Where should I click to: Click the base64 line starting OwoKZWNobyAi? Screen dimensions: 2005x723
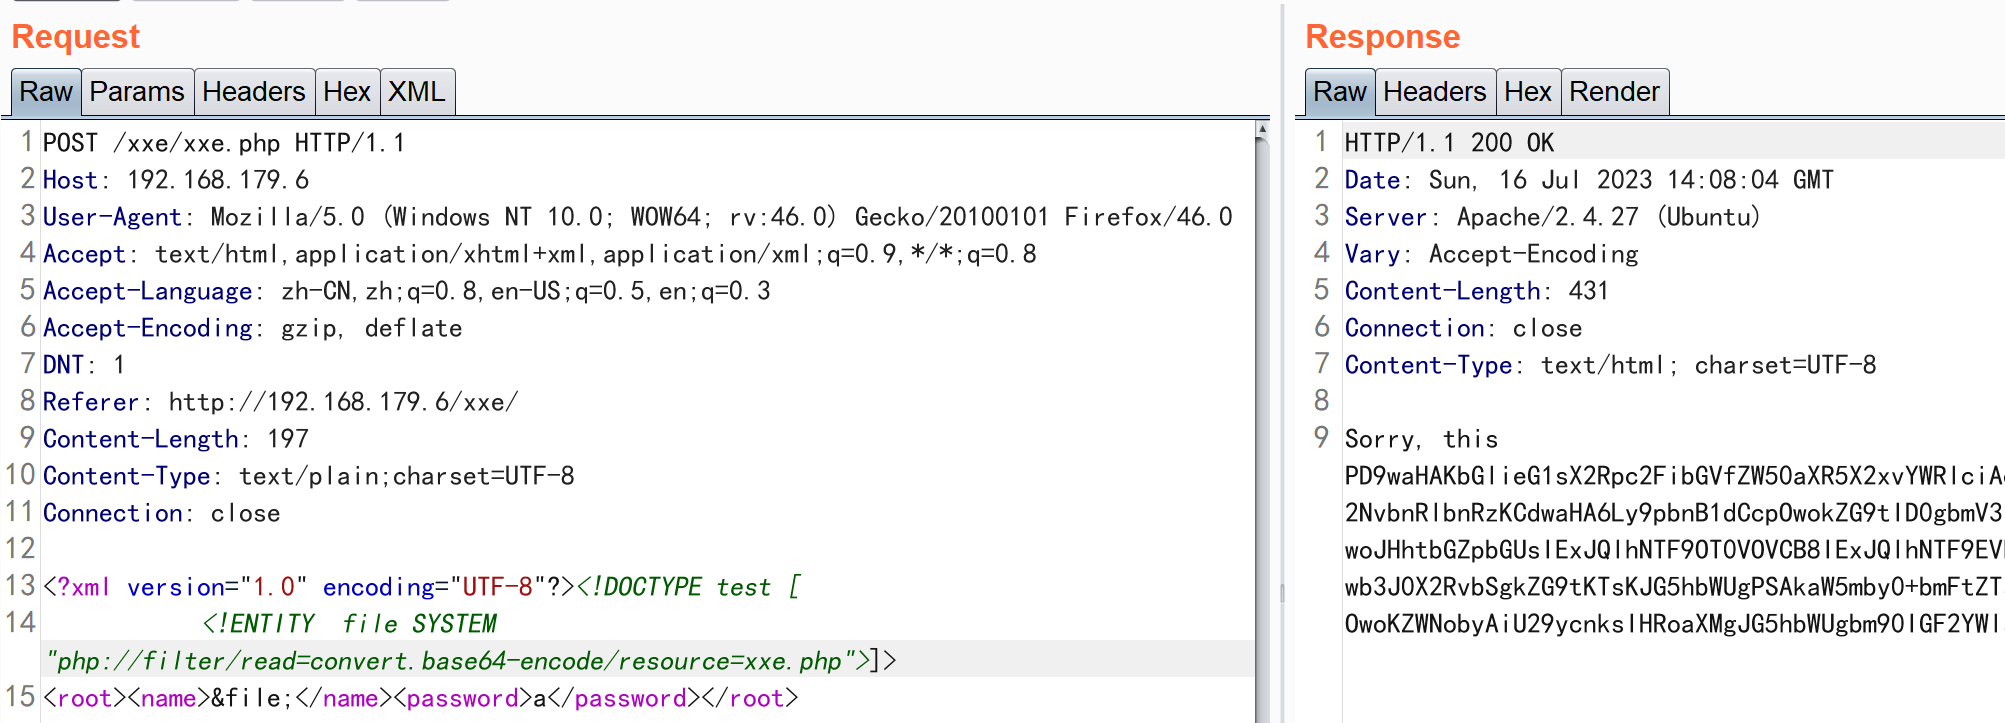1674,624
